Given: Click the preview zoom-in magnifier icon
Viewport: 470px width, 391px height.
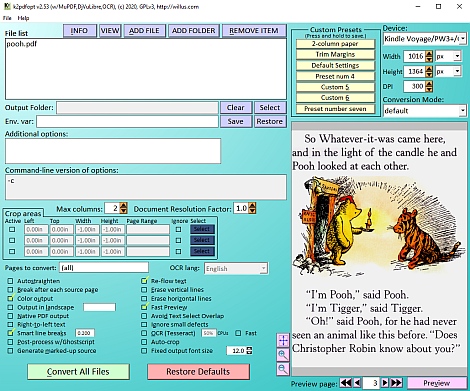Looking at the screenshot, I should coord(283,355).
